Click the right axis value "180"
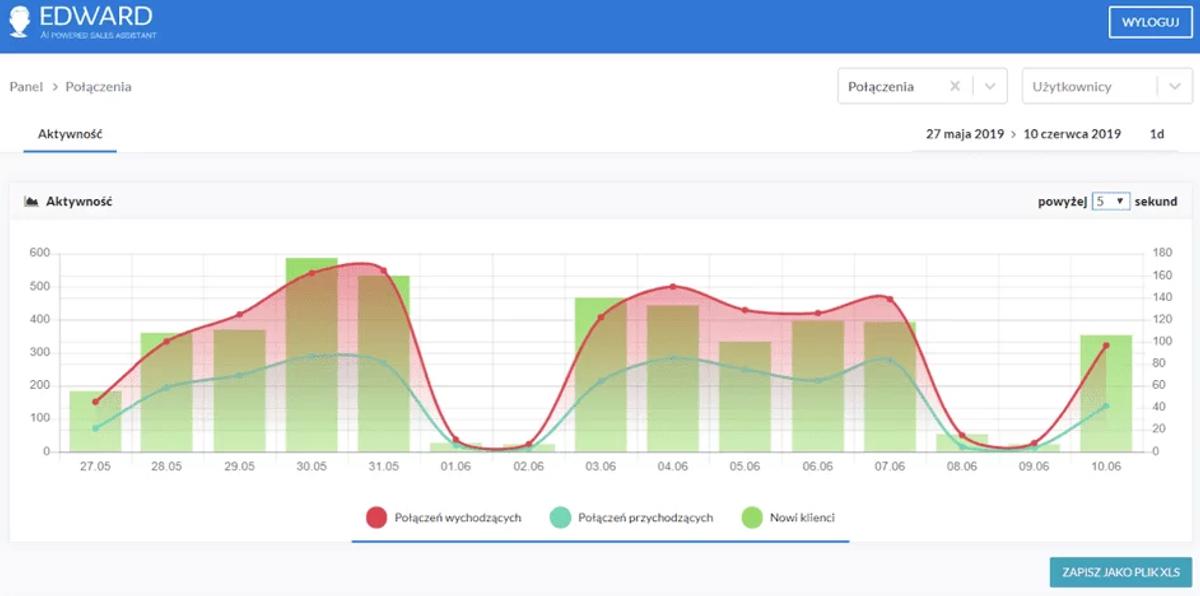 pos(1160,253)
